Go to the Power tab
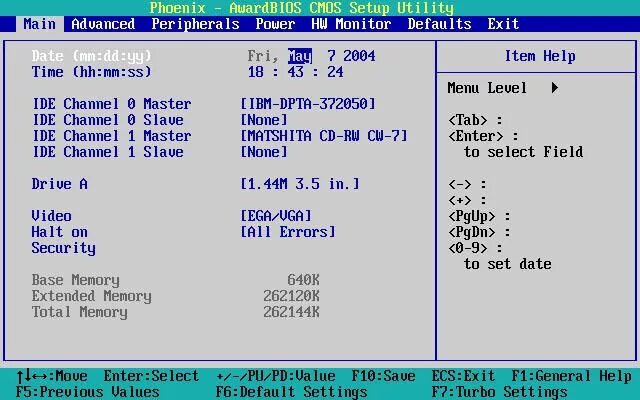 point(275,24)
